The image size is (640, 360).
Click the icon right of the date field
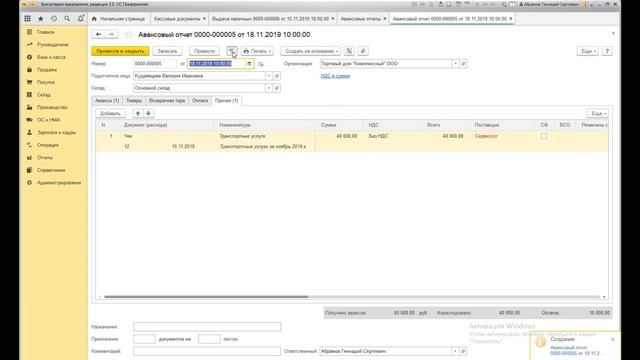click(x=261, y=64)
